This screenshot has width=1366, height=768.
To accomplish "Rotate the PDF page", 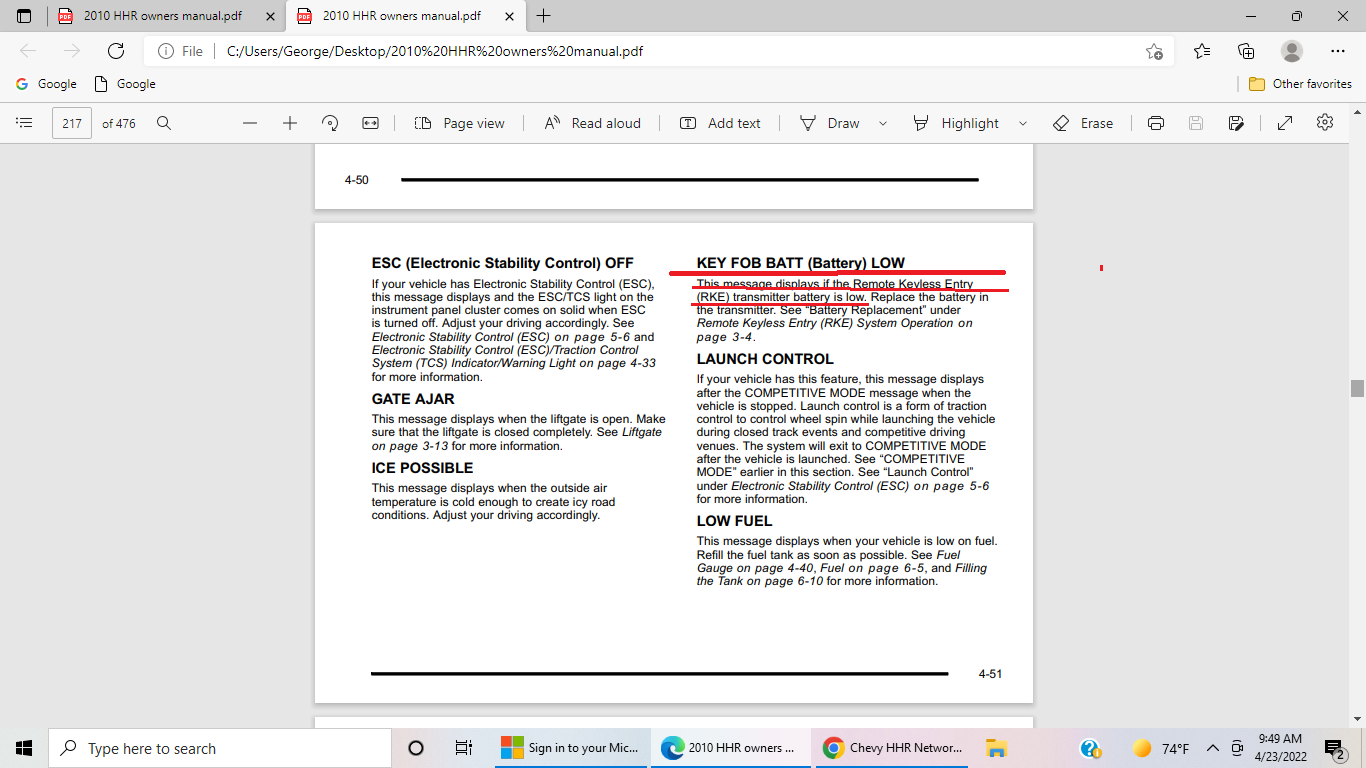I will click(x=330, y=123).
